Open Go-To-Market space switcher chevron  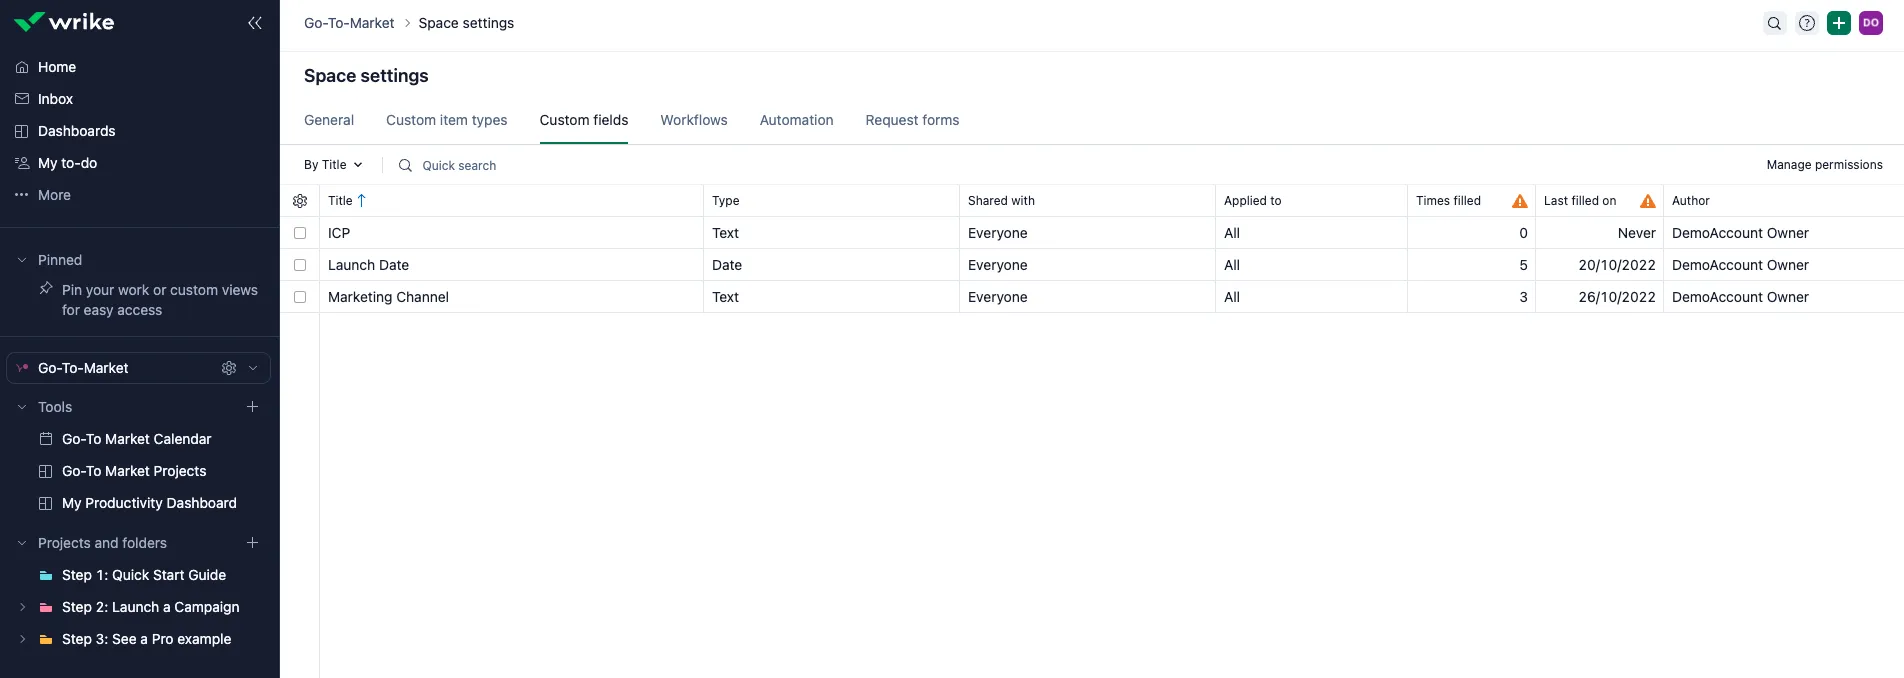tap(253, 368)
